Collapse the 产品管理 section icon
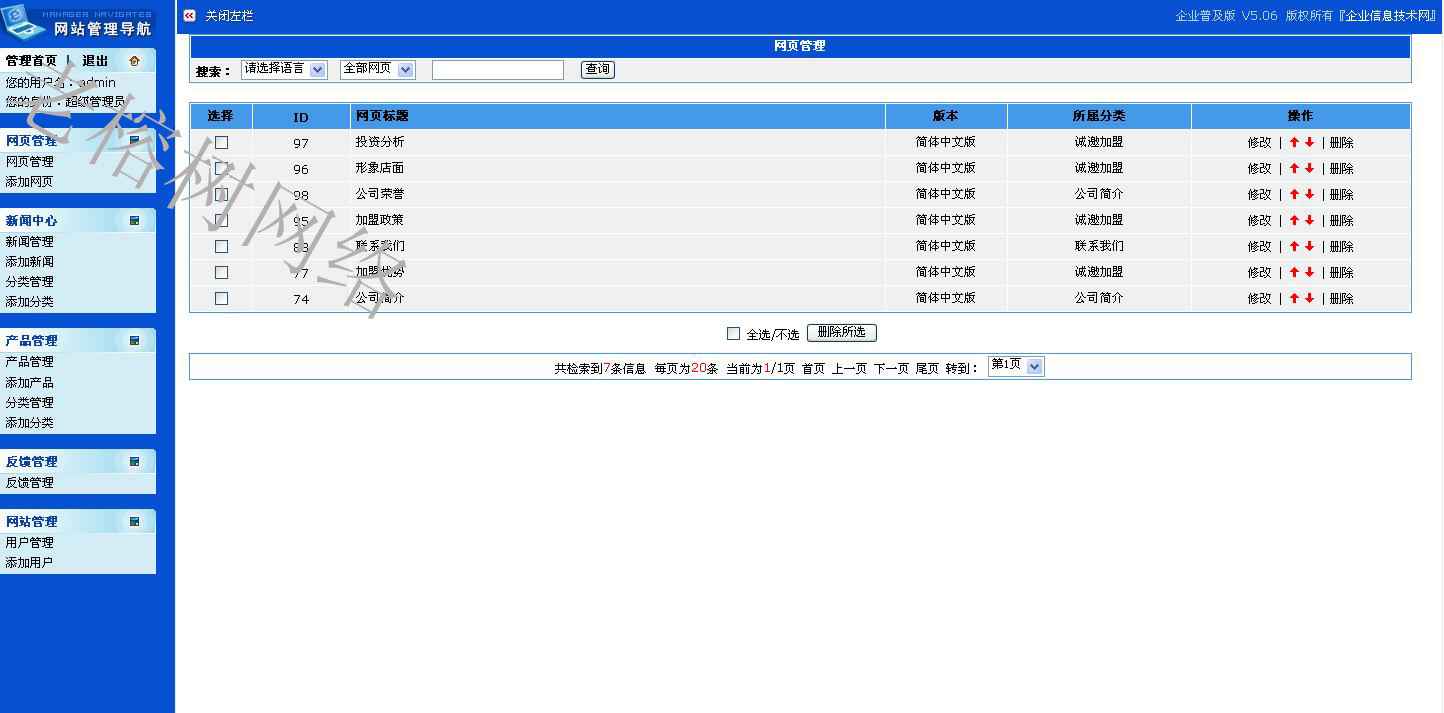Screen dimensions: 1444x713 pyautogui.click(x=134, y=340)
